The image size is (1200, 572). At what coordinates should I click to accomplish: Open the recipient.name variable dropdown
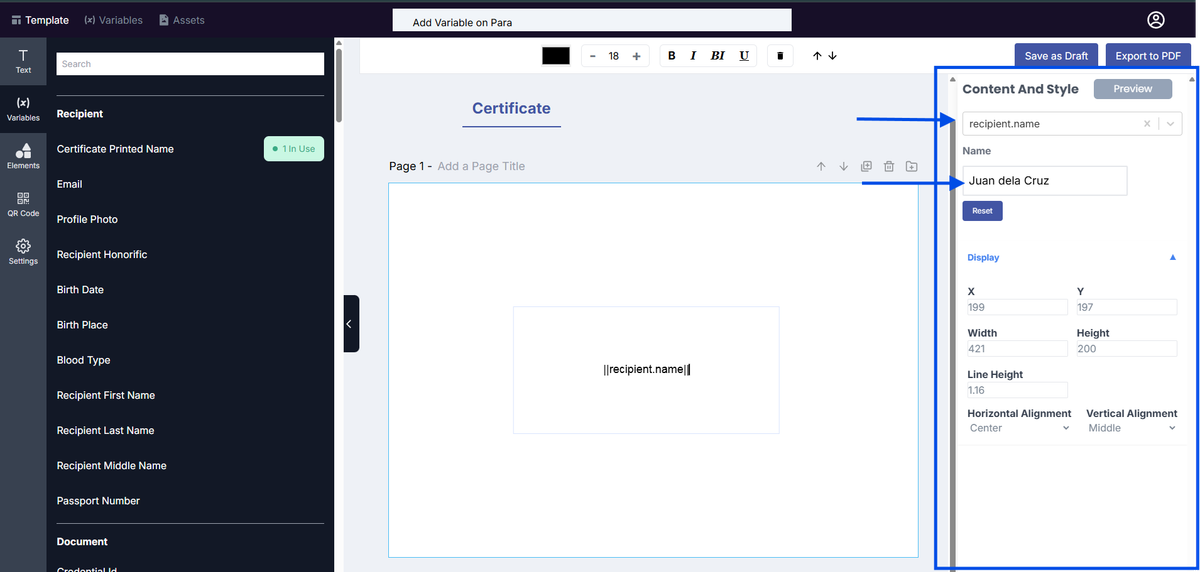tap(1171, 124)
